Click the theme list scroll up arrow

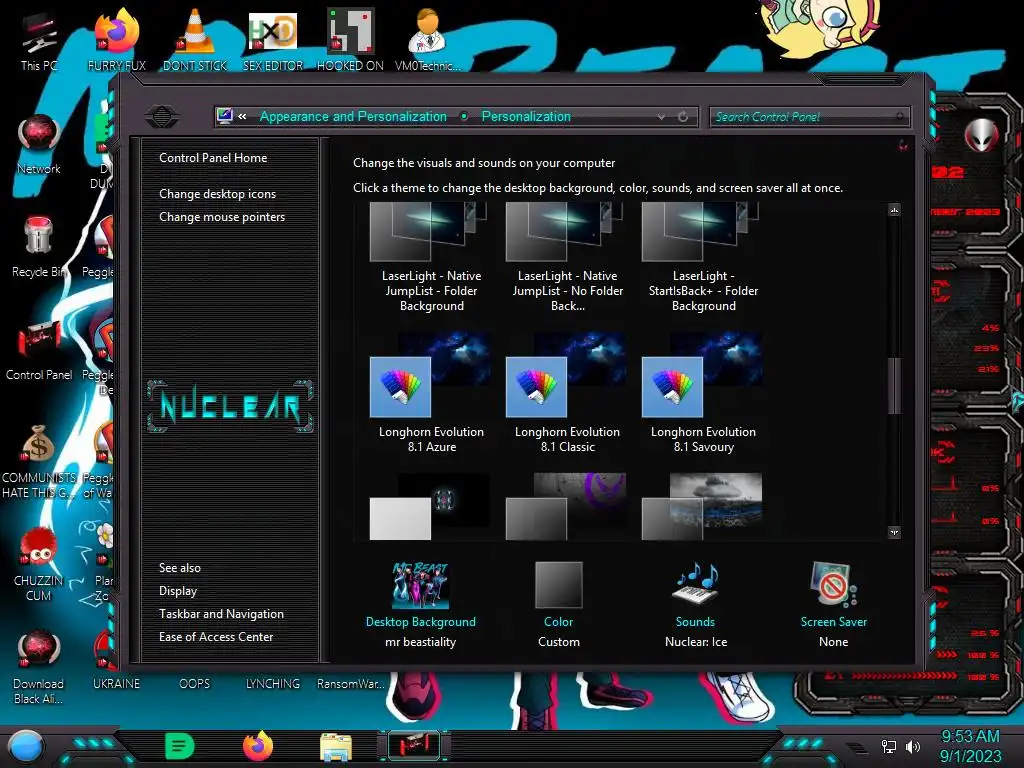pos(894,210)
